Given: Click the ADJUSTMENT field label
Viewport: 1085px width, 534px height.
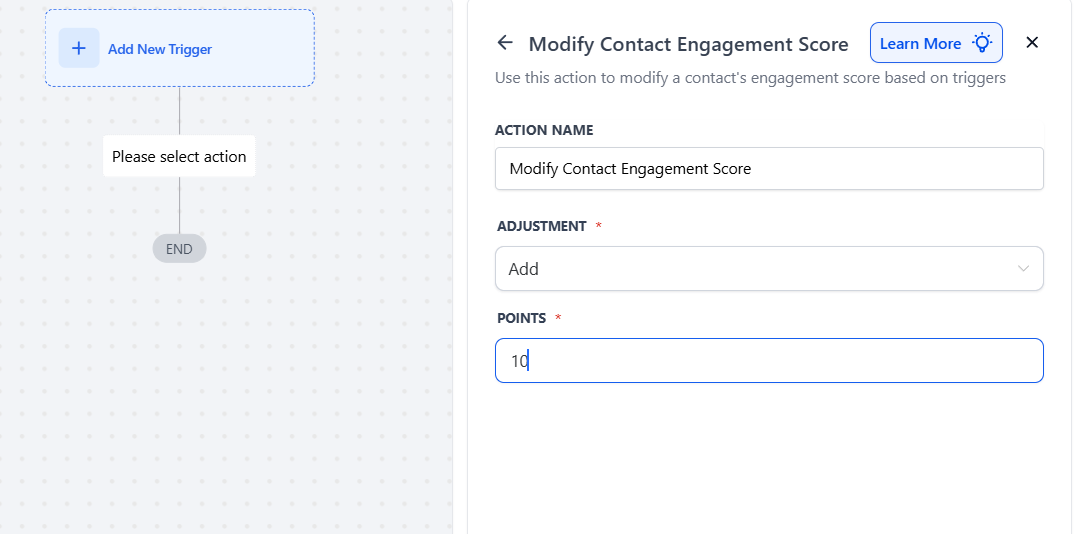Looking at the screenshot, I should 541,226.
